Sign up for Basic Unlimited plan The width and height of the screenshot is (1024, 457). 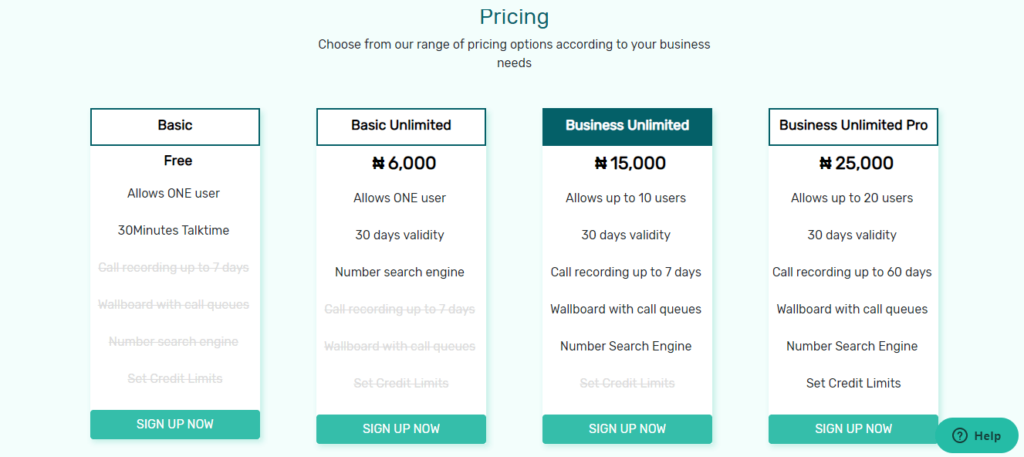click(x=401, y=429)
